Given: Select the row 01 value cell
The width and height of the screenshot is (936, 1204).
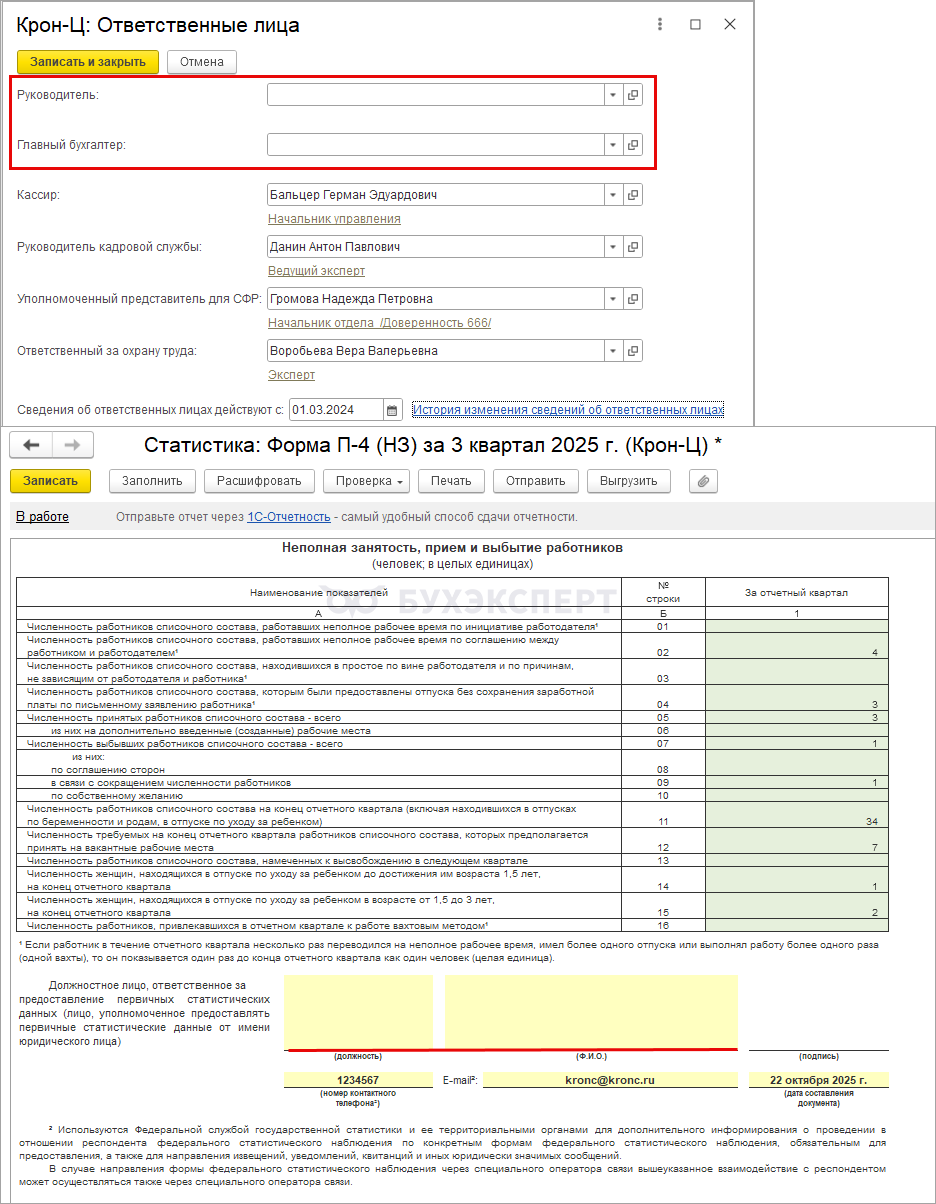Looking at the screenshot, I should coord(797,626).
